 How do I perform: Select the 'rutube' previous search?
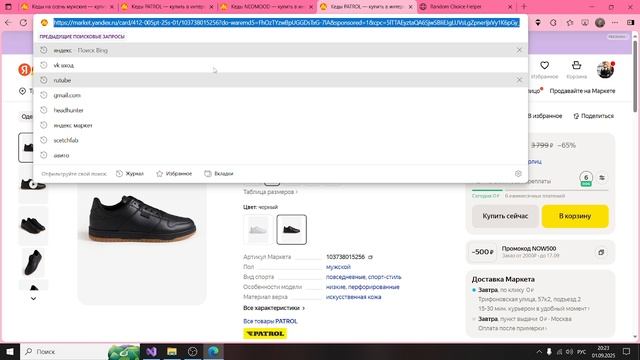[x=280, y=80]
